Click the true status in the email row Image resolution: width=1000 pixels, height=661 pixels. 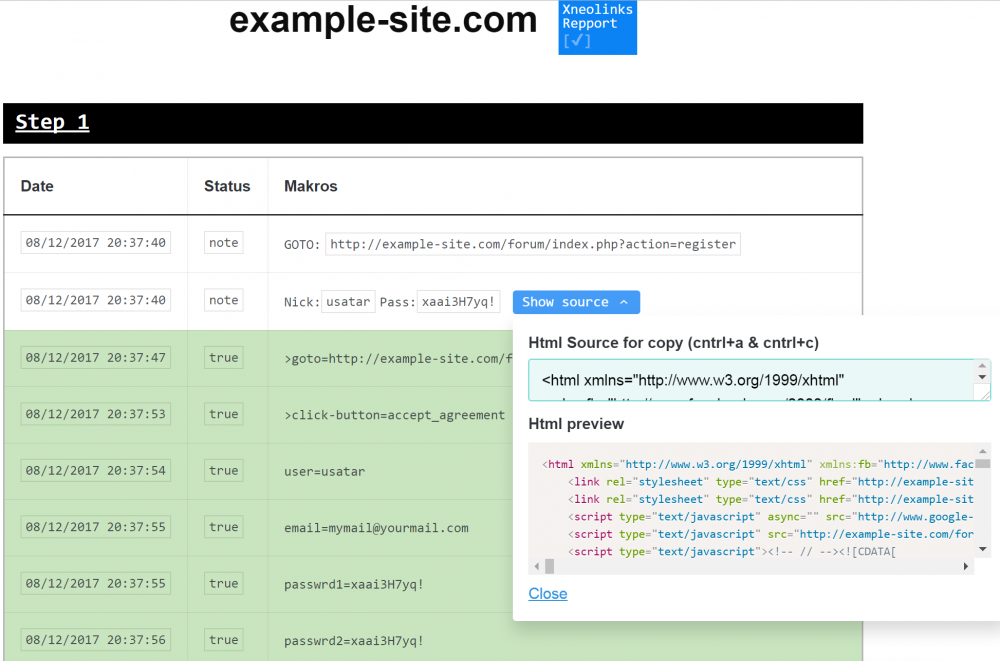pos(223,527)
